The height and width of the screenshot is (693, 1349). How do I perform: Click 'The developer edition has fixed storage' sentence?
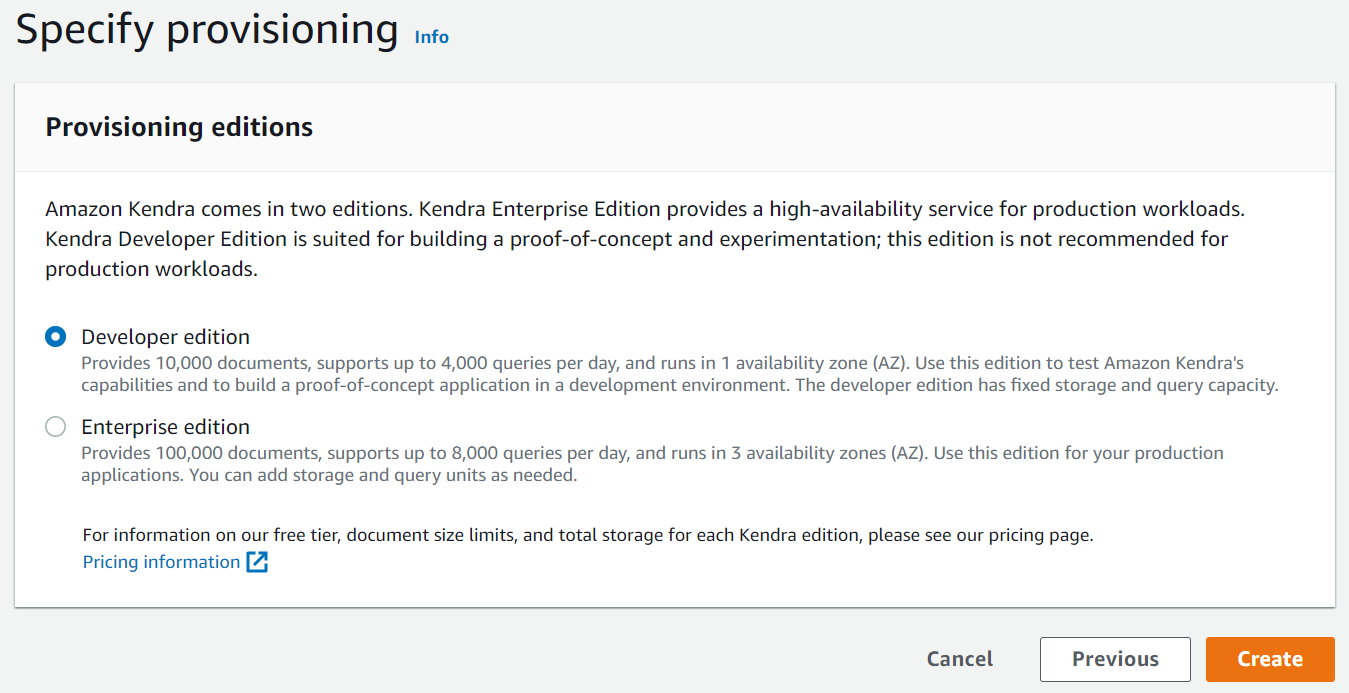[1036, 385]
